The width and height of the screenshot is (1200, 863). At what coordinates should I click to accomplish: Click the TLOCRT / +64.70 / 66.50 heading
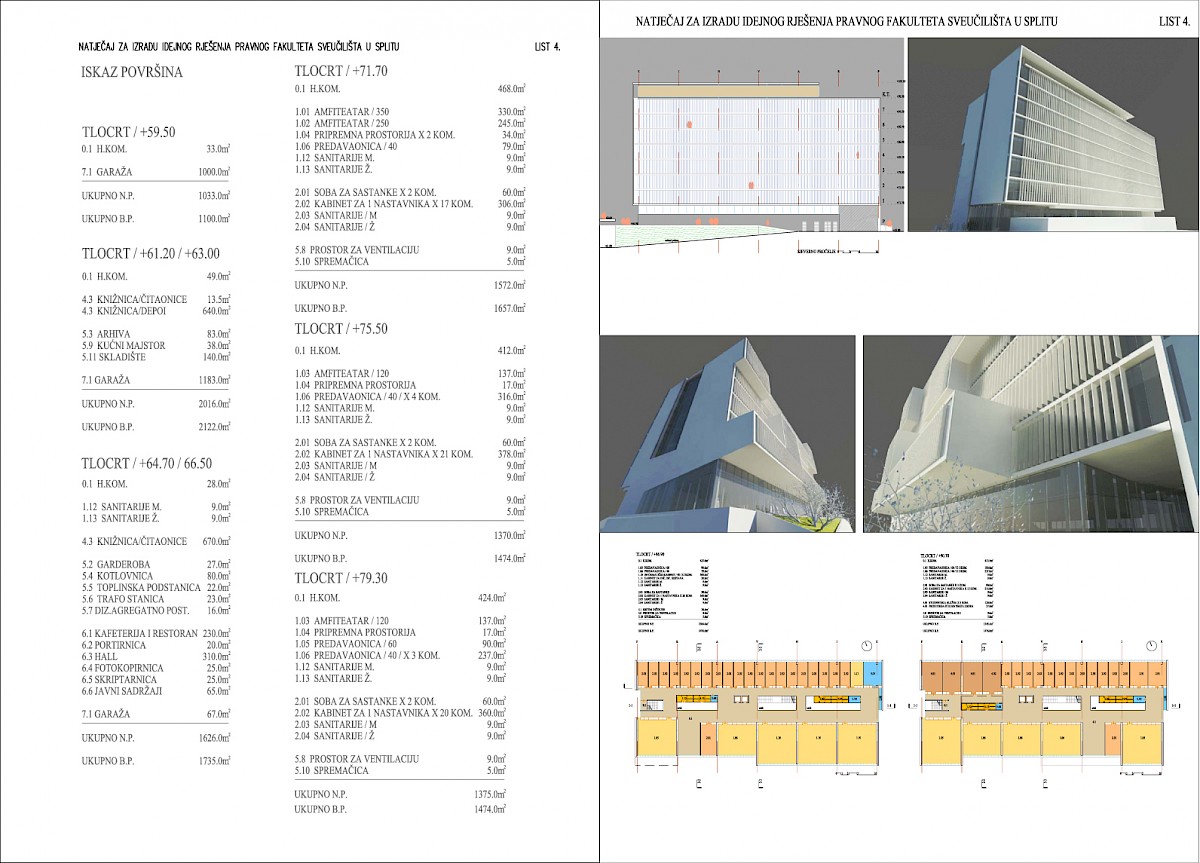(x=147, y=463)
